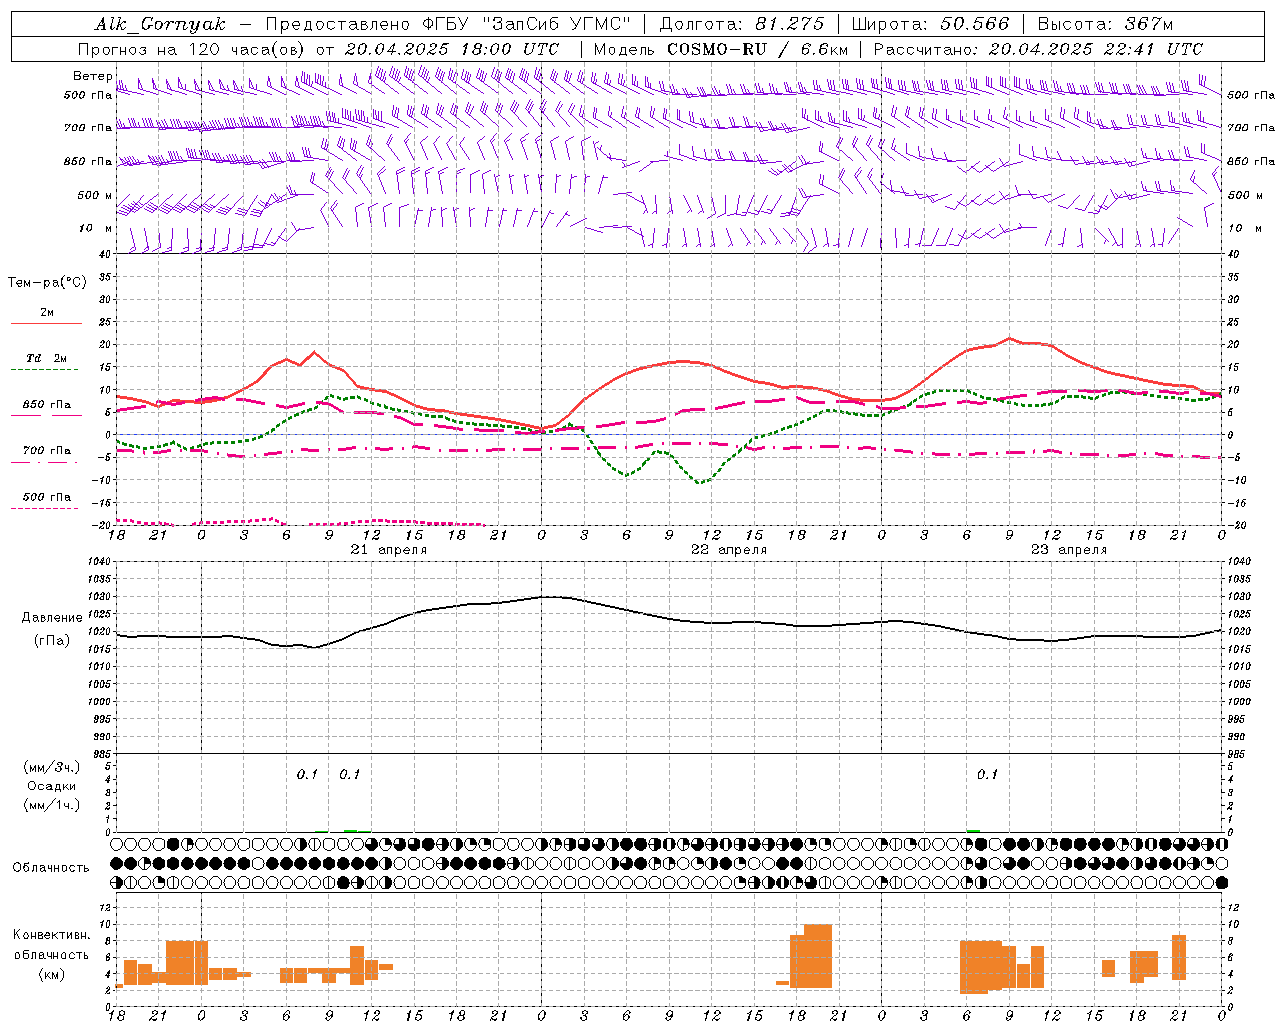
Task: Click the green precipitation bar on 23 апреля
Action: [x=973, y=830]
